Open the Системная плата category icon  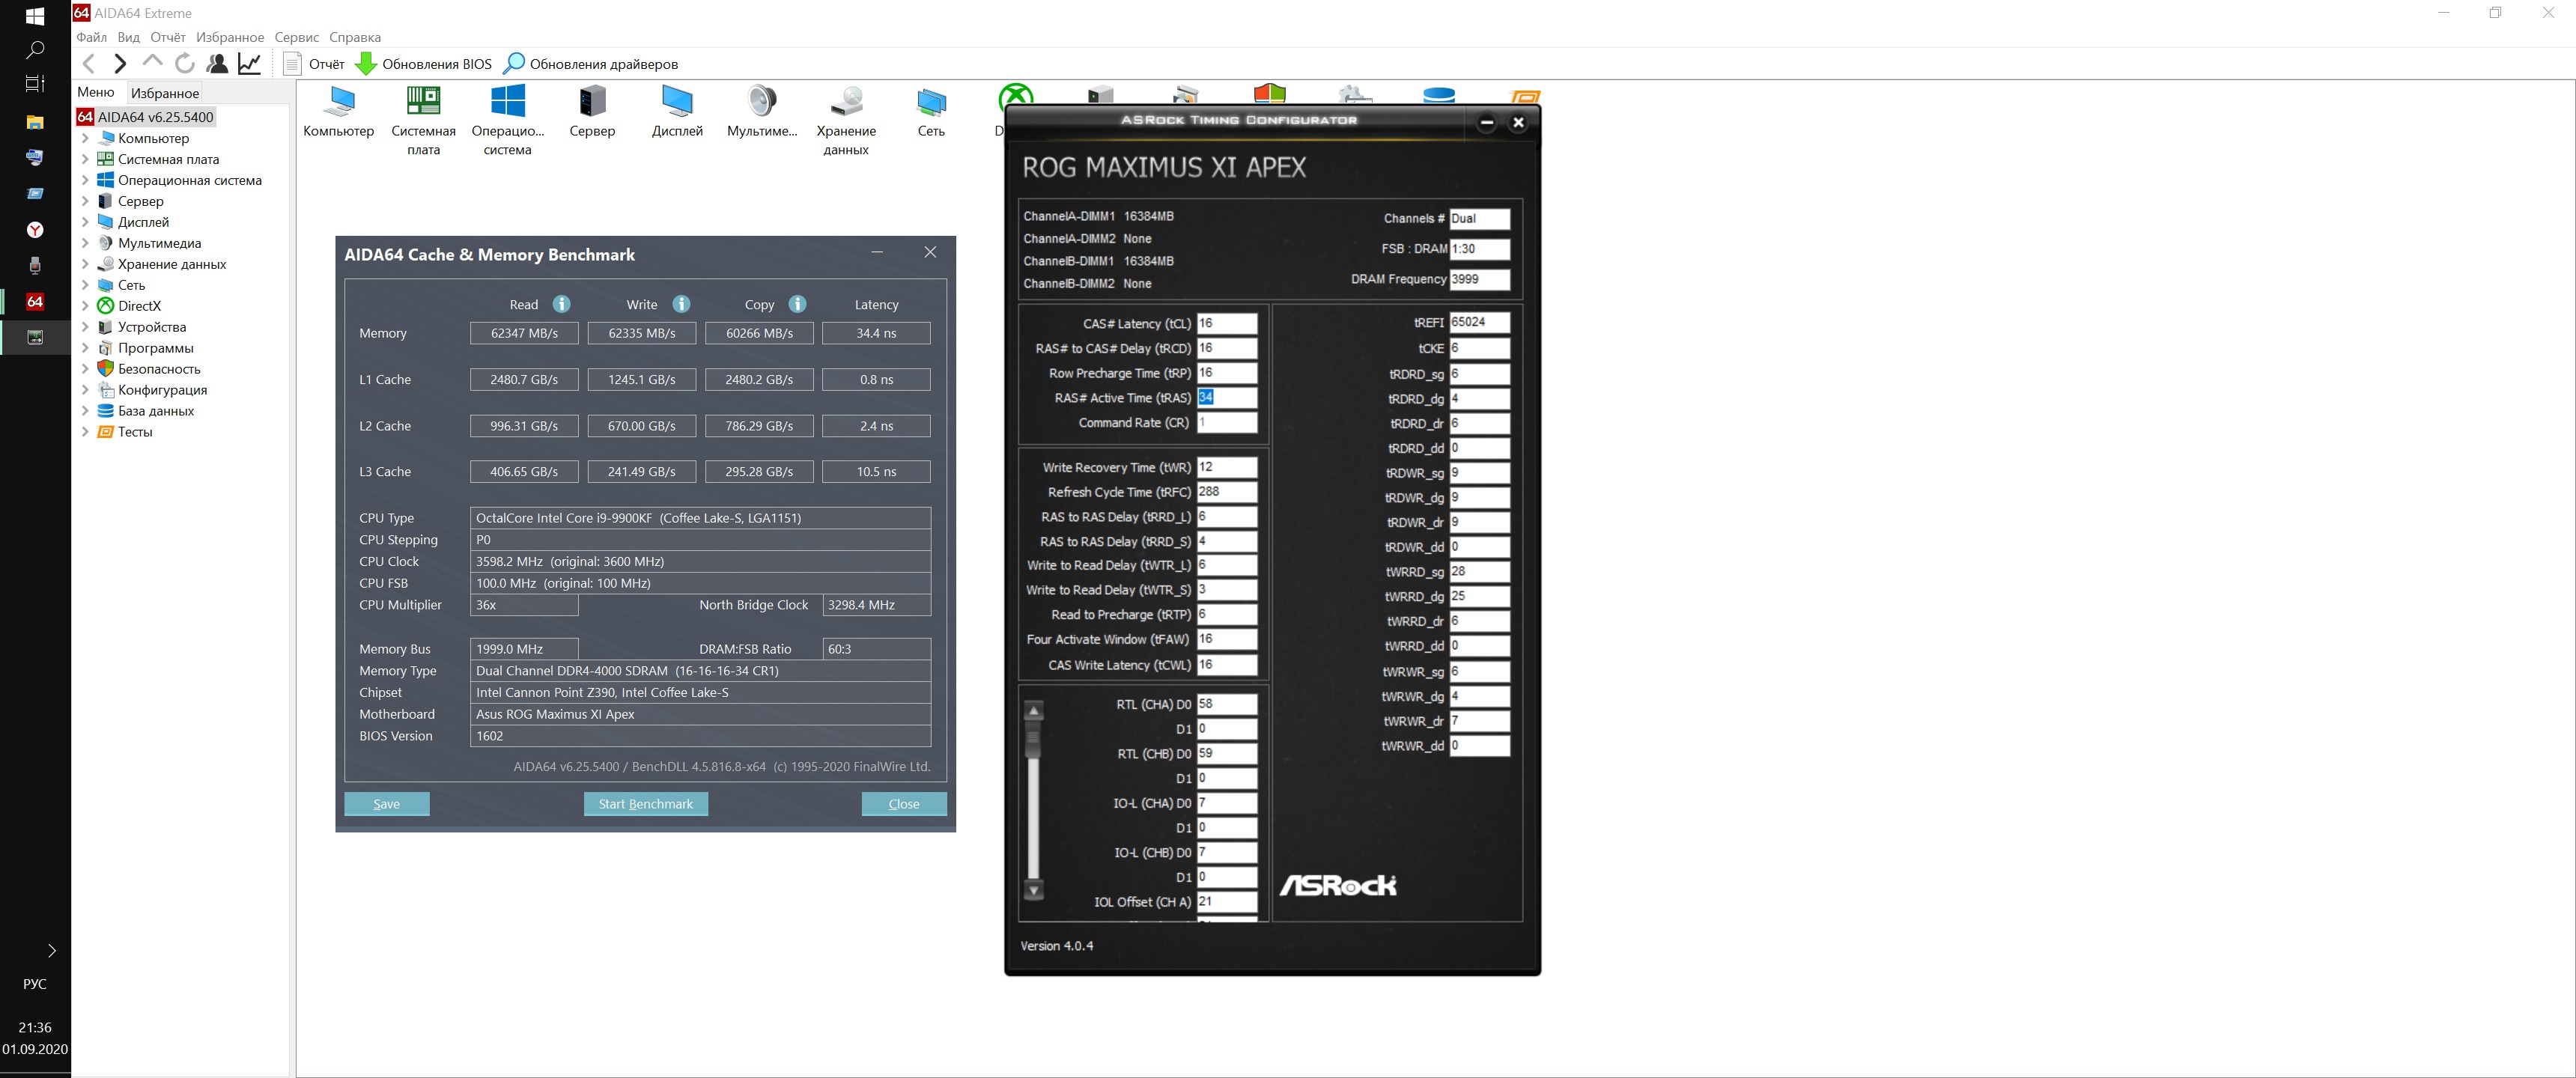[423, 102]
